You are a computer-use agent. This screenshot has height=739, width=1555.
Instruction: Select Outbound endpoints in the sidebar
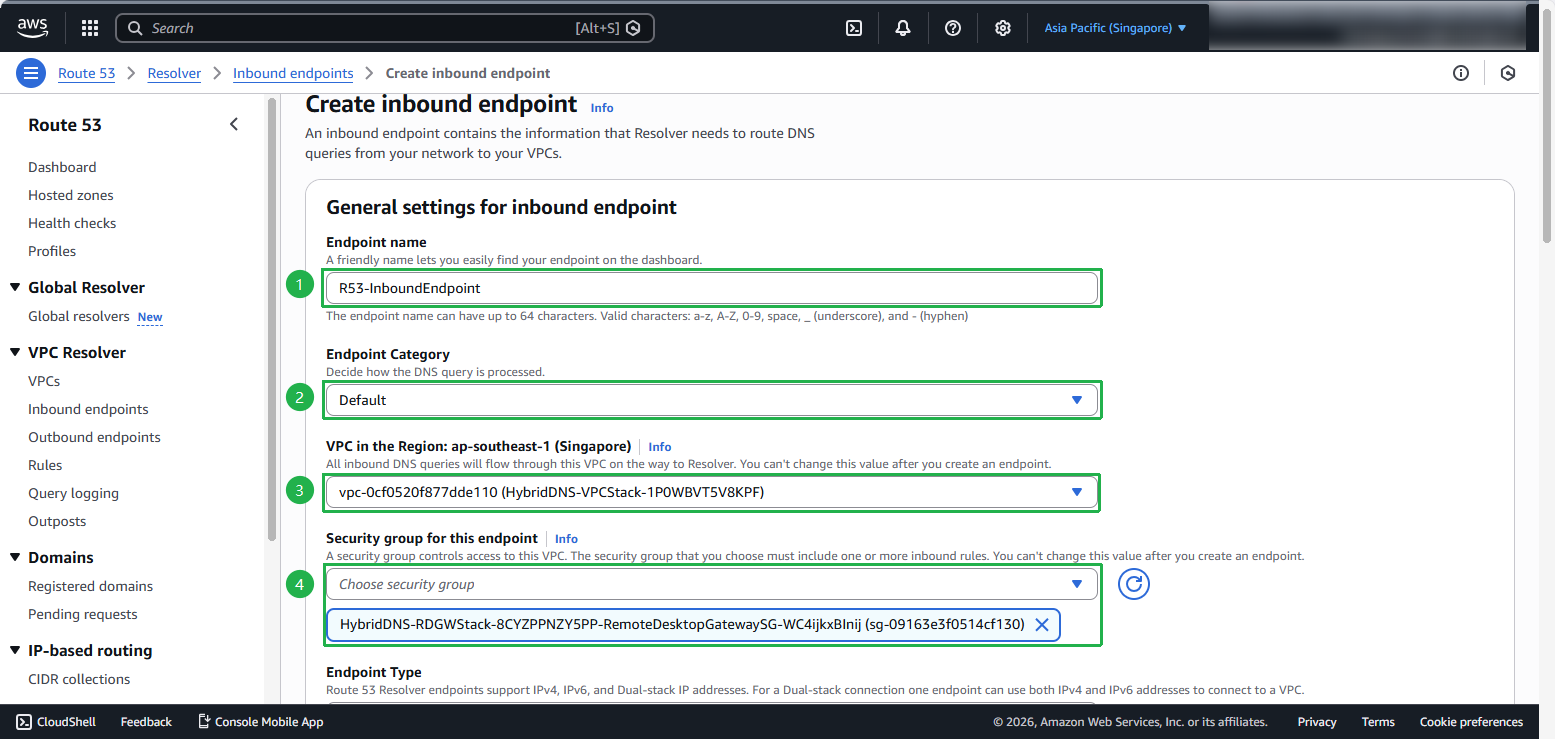tap(94, 437)
